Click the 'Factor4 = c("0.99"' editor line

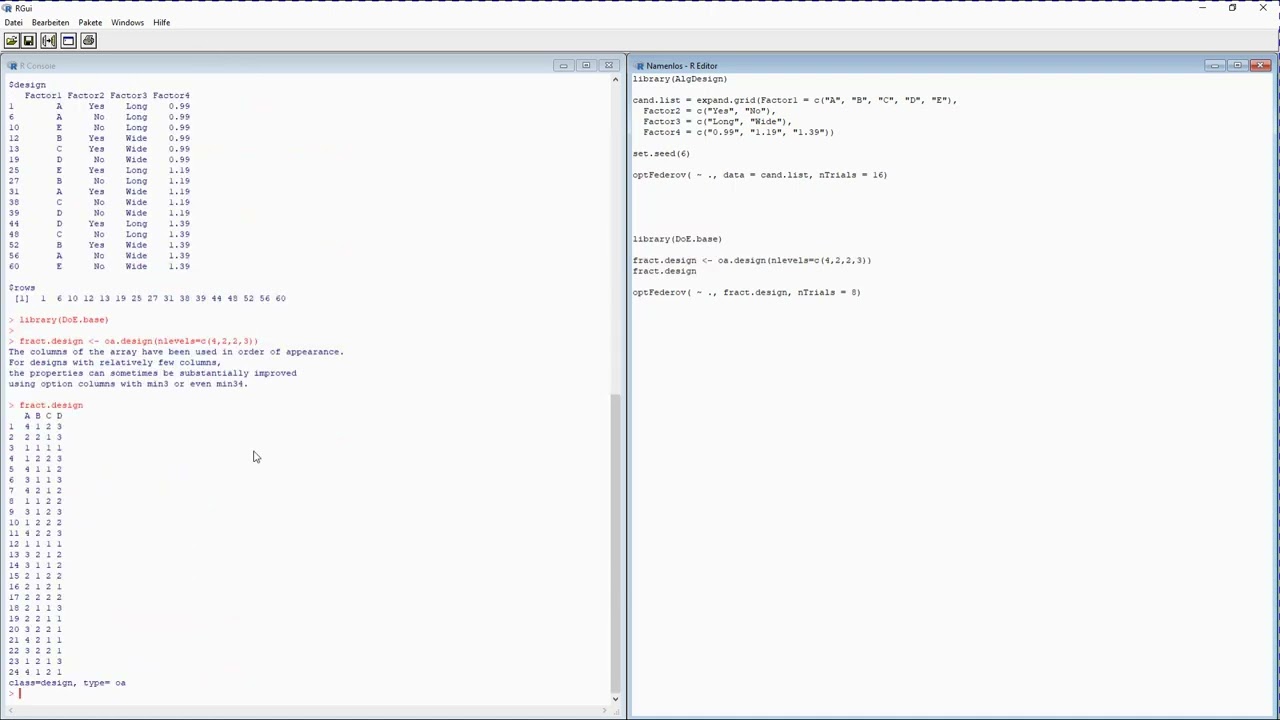point(738,132)
